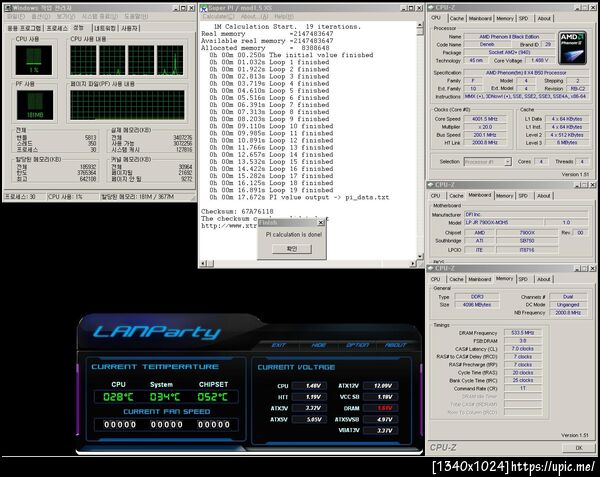The image size is (600, 477).
Task: Click the PF usage gauge in Task Manager
Action: click(35, 105)
